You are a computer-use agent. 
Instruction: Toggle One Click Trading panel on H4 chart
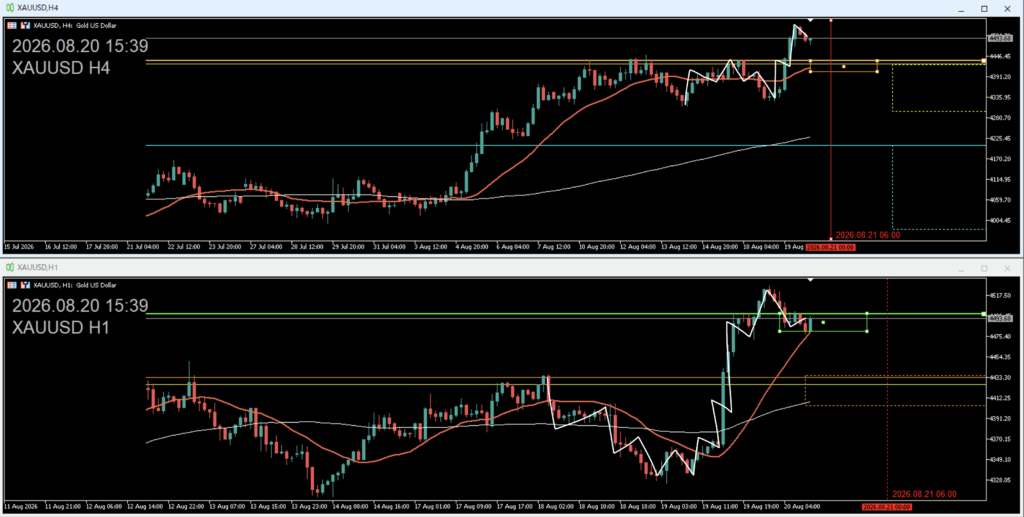click(12, 25)
